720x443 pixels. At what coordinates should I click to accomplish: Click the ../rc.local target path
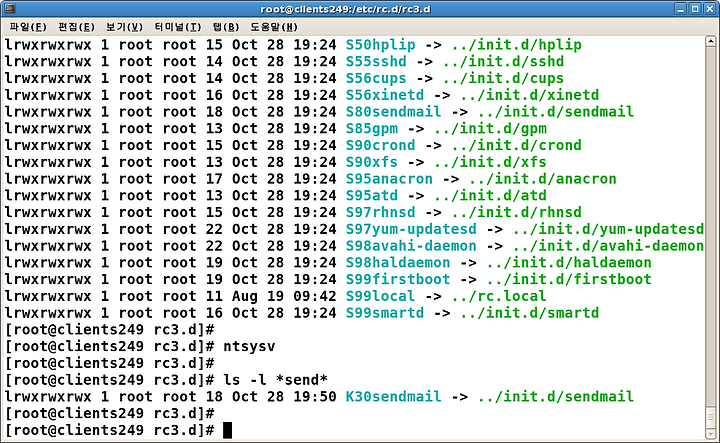pos(499,296)
